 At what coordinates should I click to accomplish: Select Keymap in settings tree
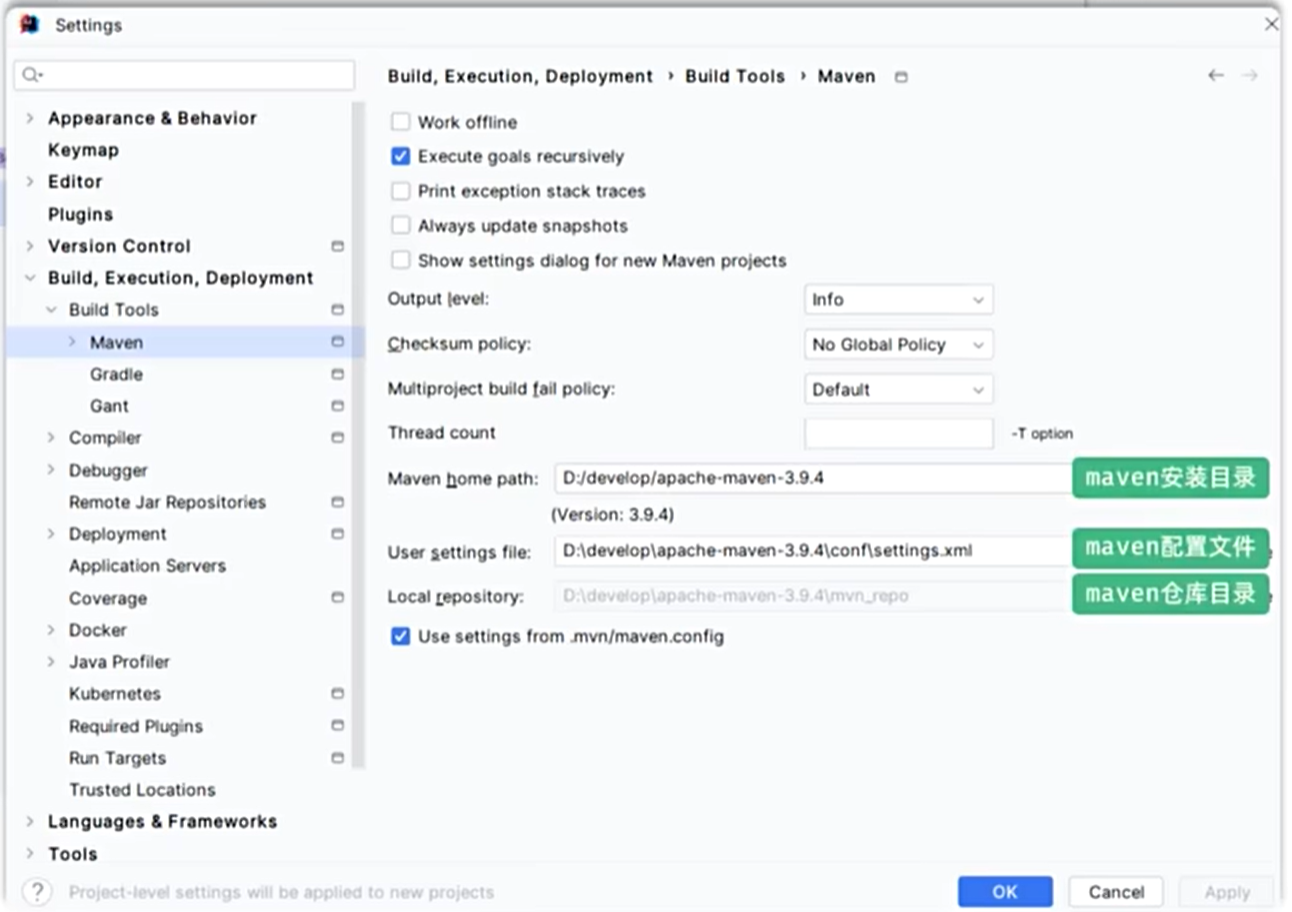tap(83, 150)
